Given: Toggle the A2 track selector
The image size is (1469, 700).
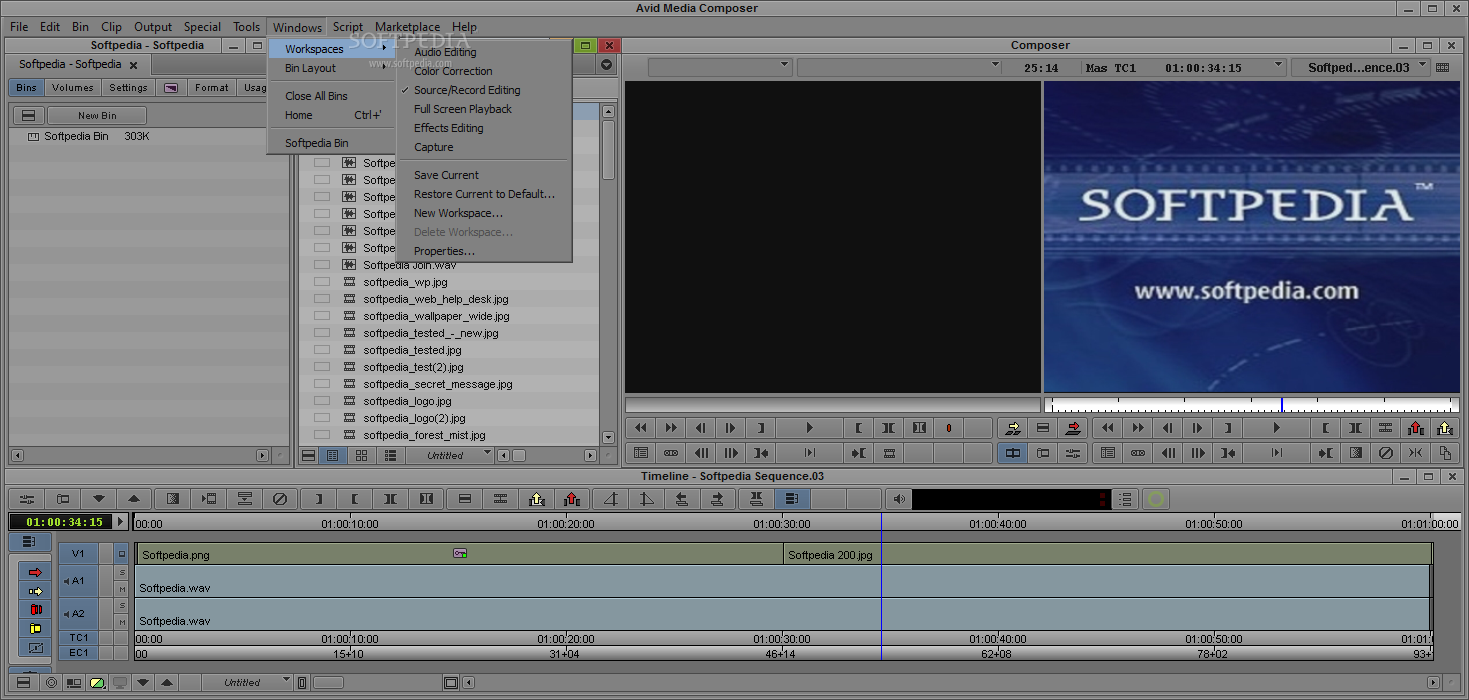Looking at the screenshot, I should click(x=78, y=614).
